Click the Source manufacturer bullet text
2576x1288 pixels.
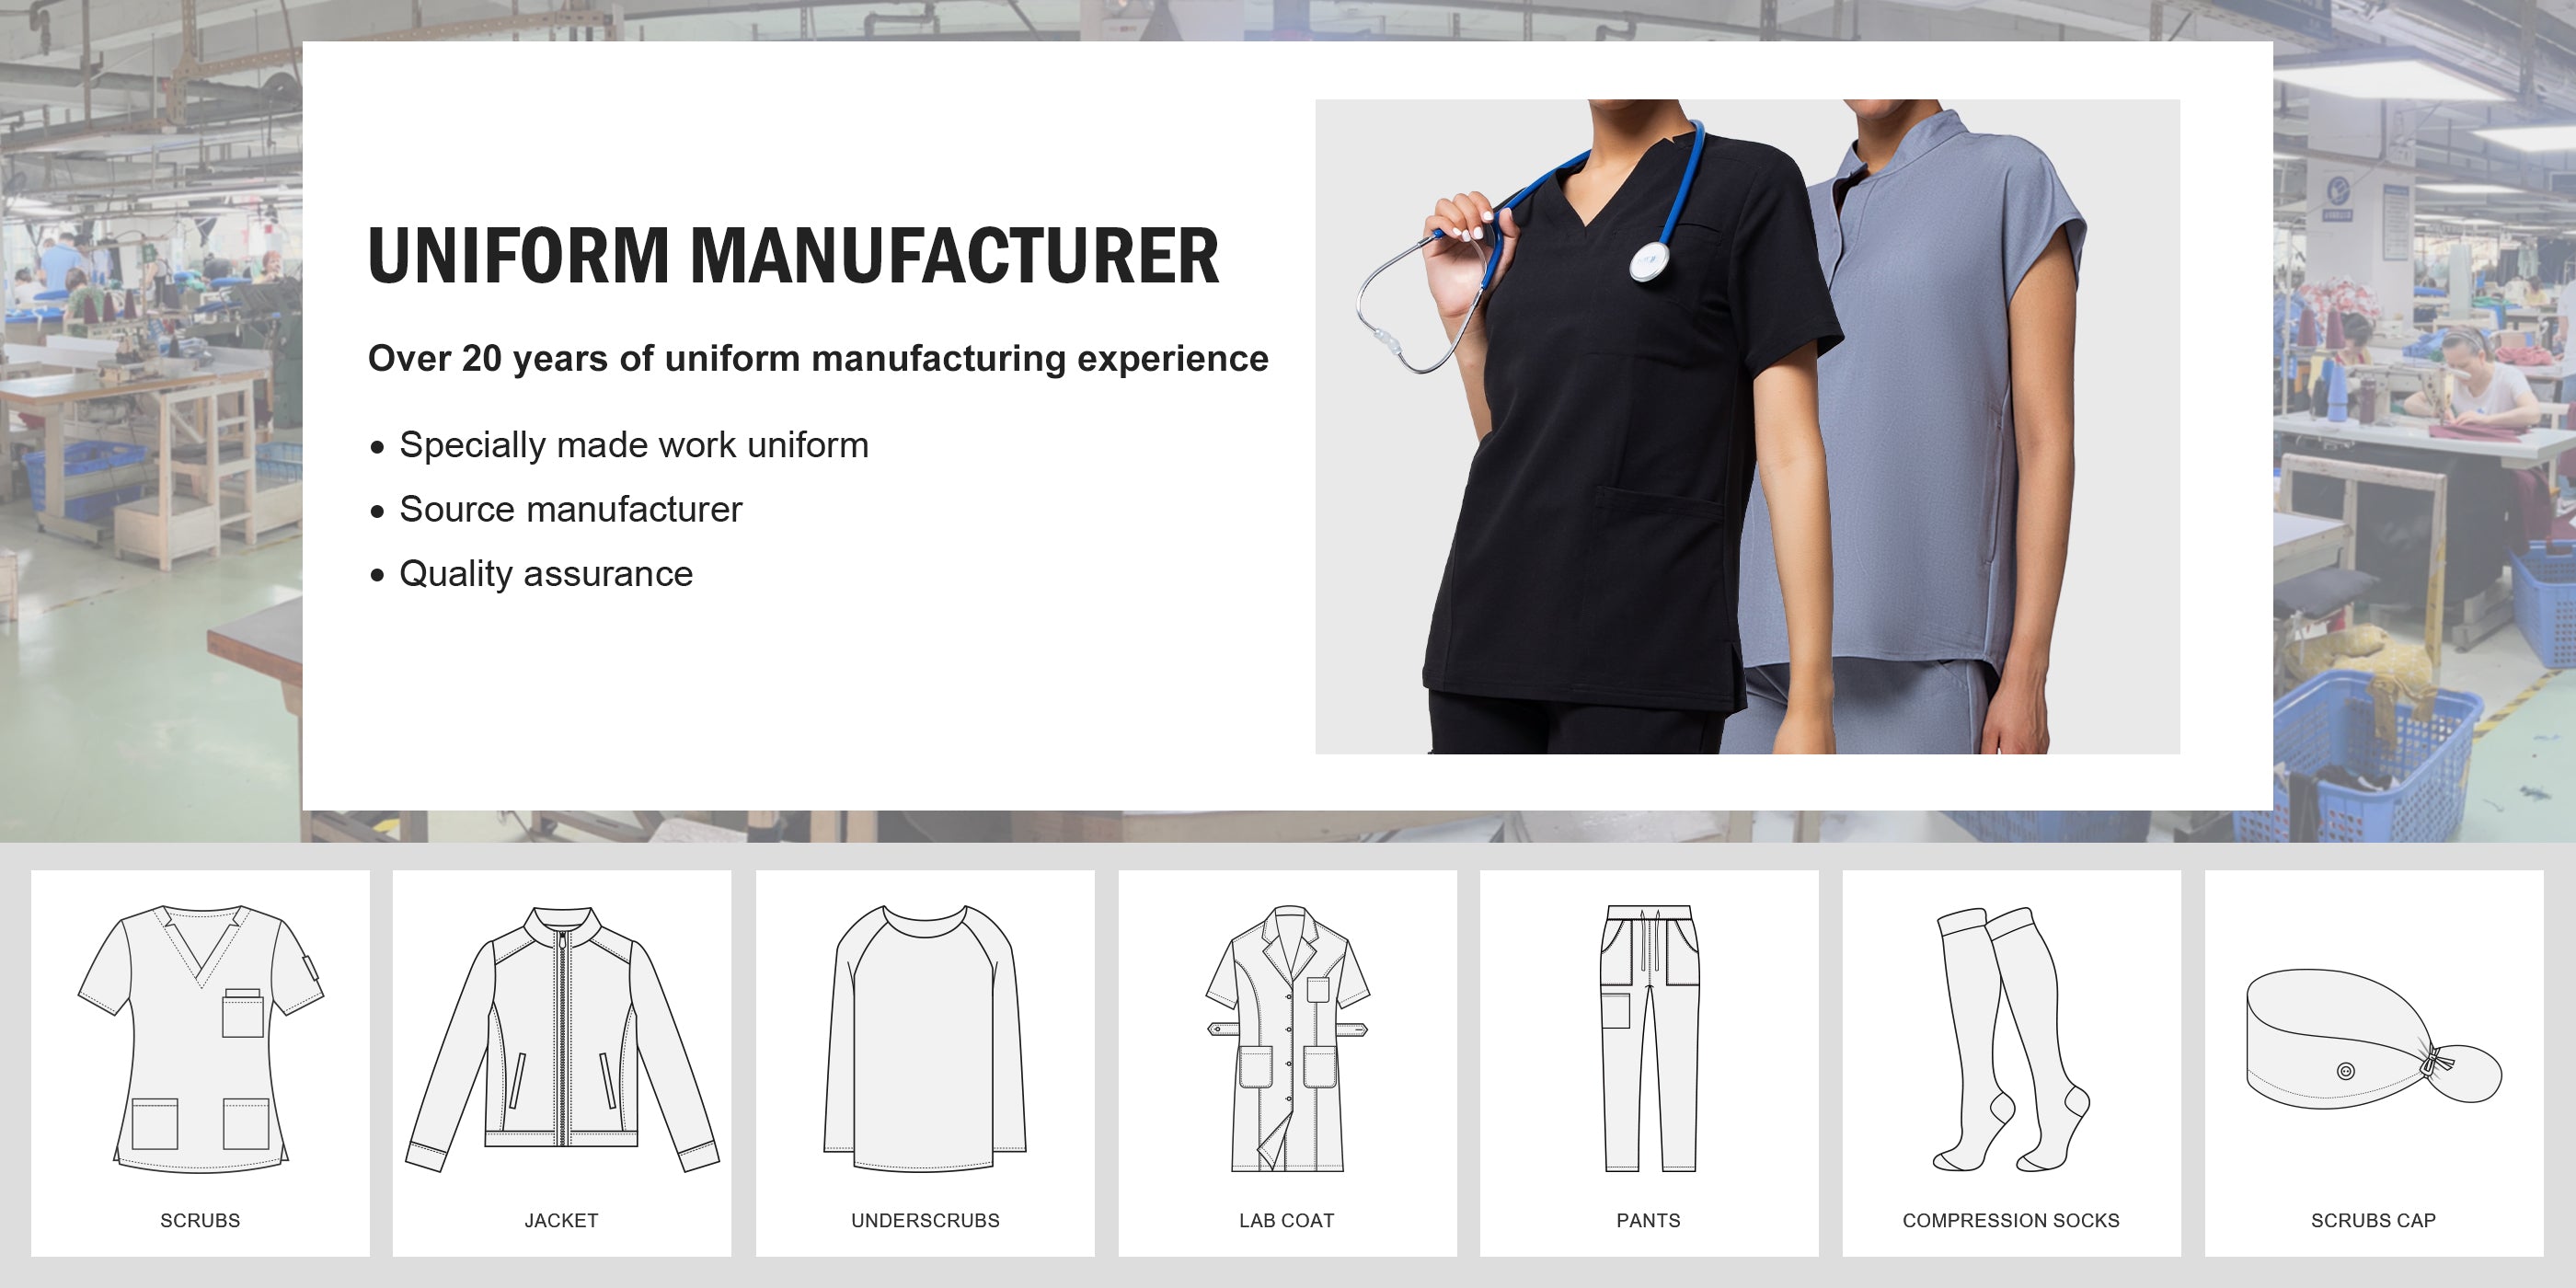[x=570, y=510]
